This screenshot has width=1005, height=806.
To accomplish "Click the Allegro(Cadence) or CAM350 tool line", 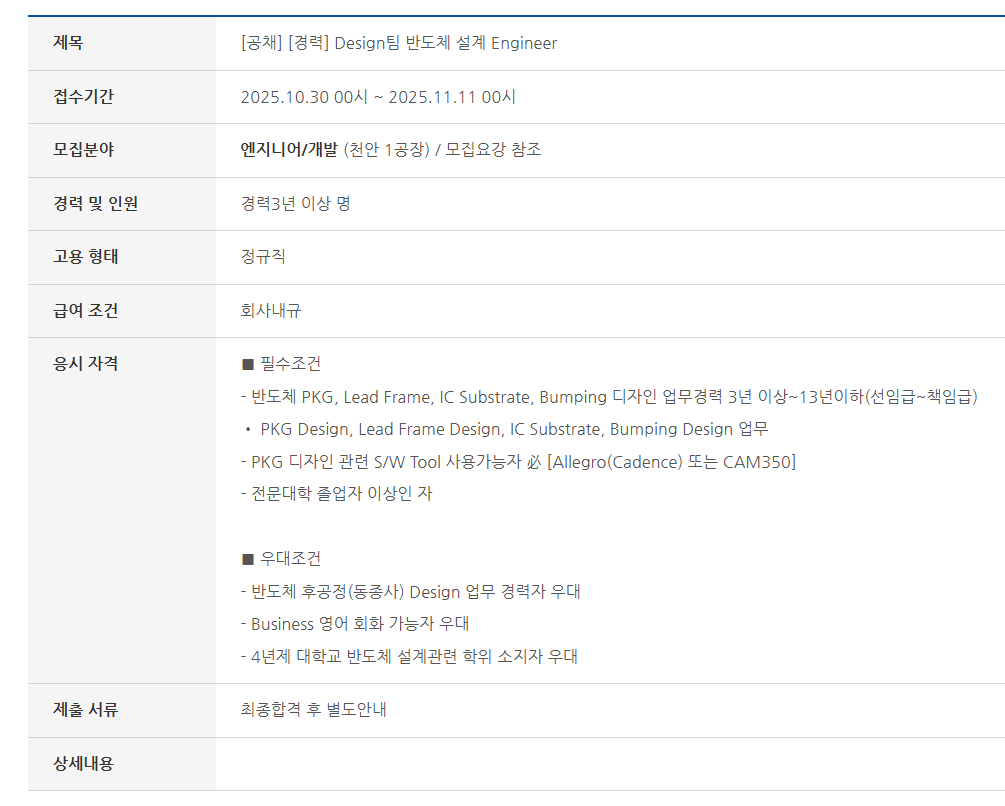I will (518, 461).
